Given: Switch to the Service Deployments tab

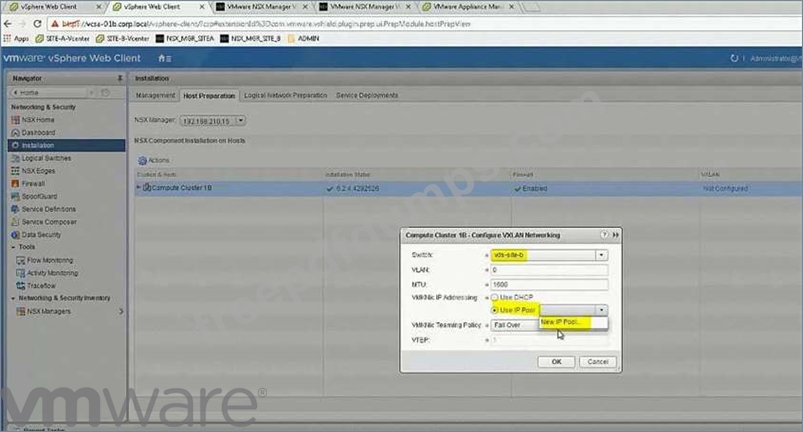Looking at the screenshot, I should pos(367,96).
